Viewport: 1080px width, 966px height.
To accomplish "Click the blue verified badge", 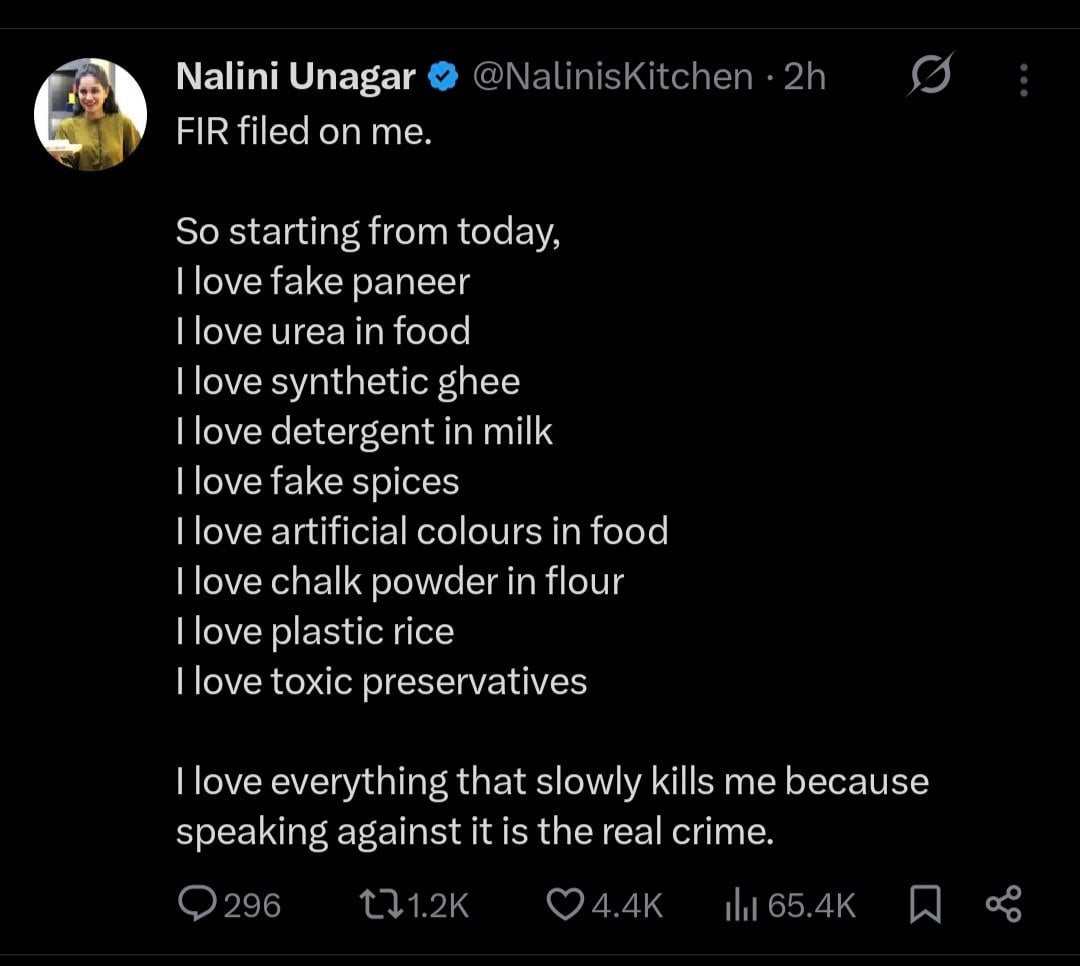I will pyautogui.click(x=443, y=77).
